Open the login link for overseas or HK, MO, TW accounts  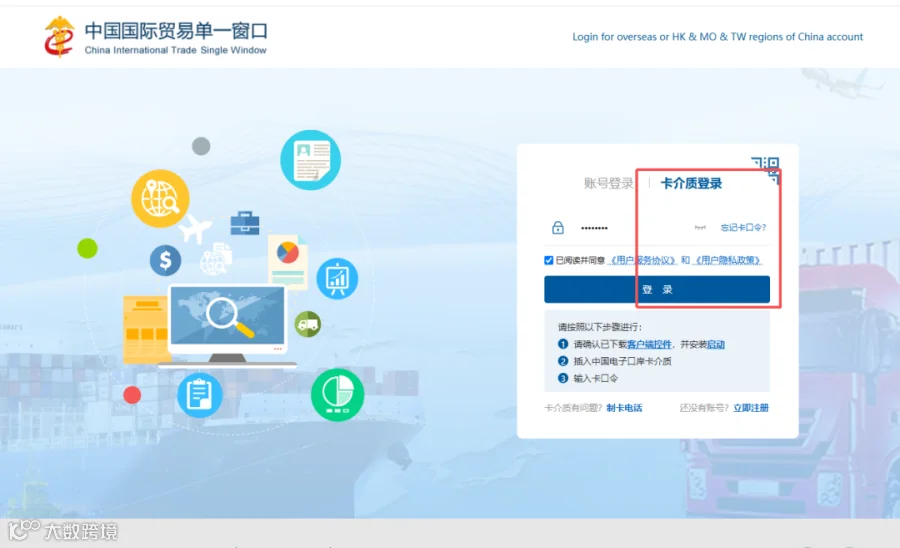point(717,37)
